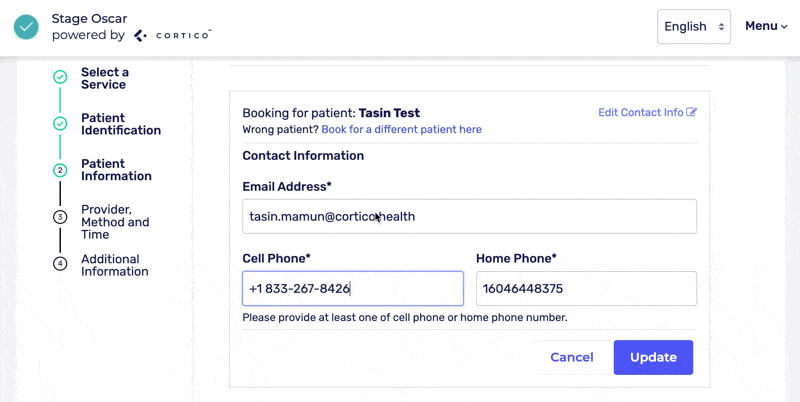Click the Cancel button
Viewport: 800px width, 402px height.
click(x=572, y=357)
